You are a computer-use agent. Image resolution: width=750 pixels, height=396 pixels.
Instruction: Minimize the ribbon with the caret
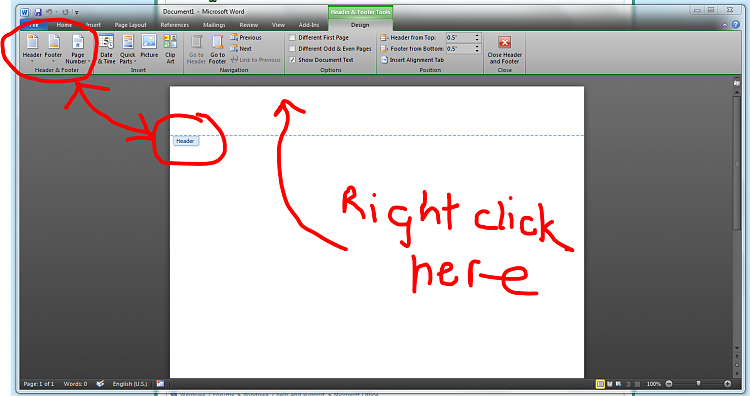tap(725, 25)
